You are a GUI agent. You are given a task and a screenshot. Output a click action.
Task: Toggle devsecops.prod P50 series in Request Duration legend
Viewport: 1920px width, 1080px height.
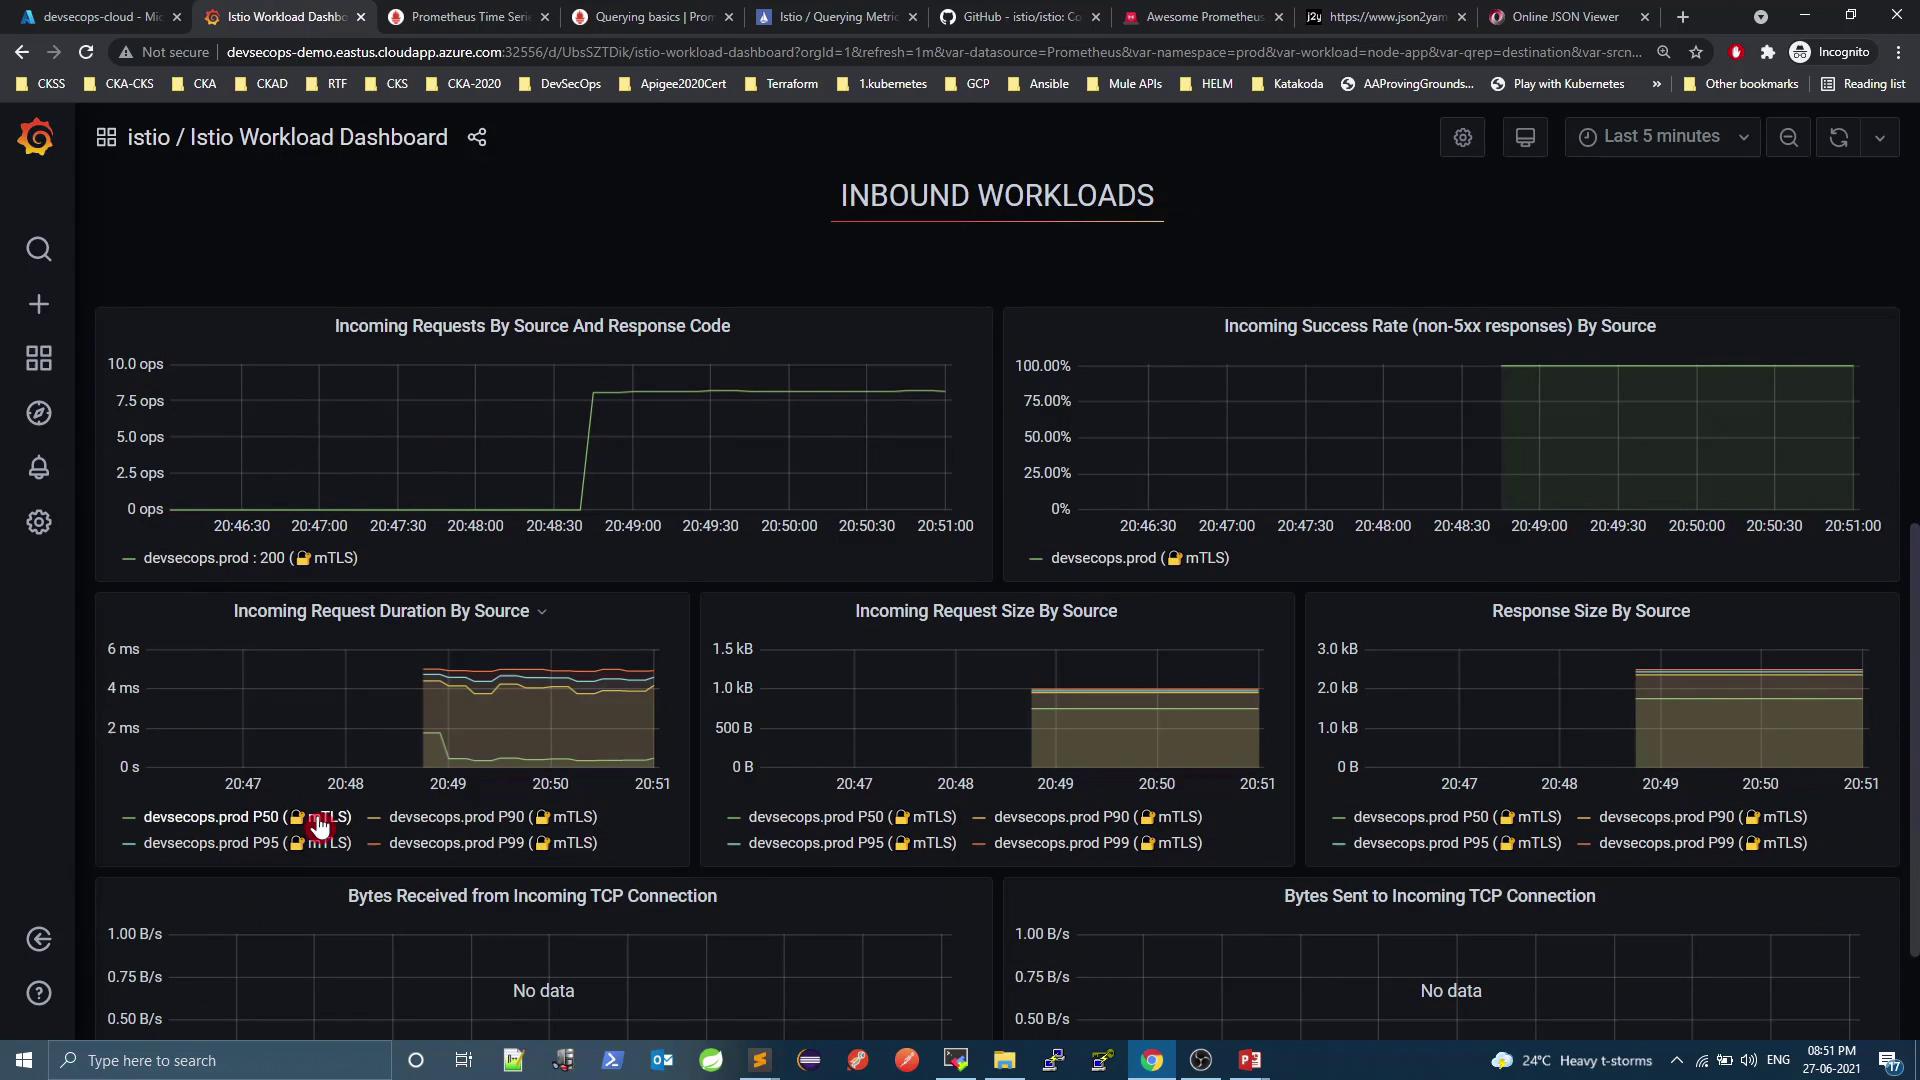click(211, 817)
